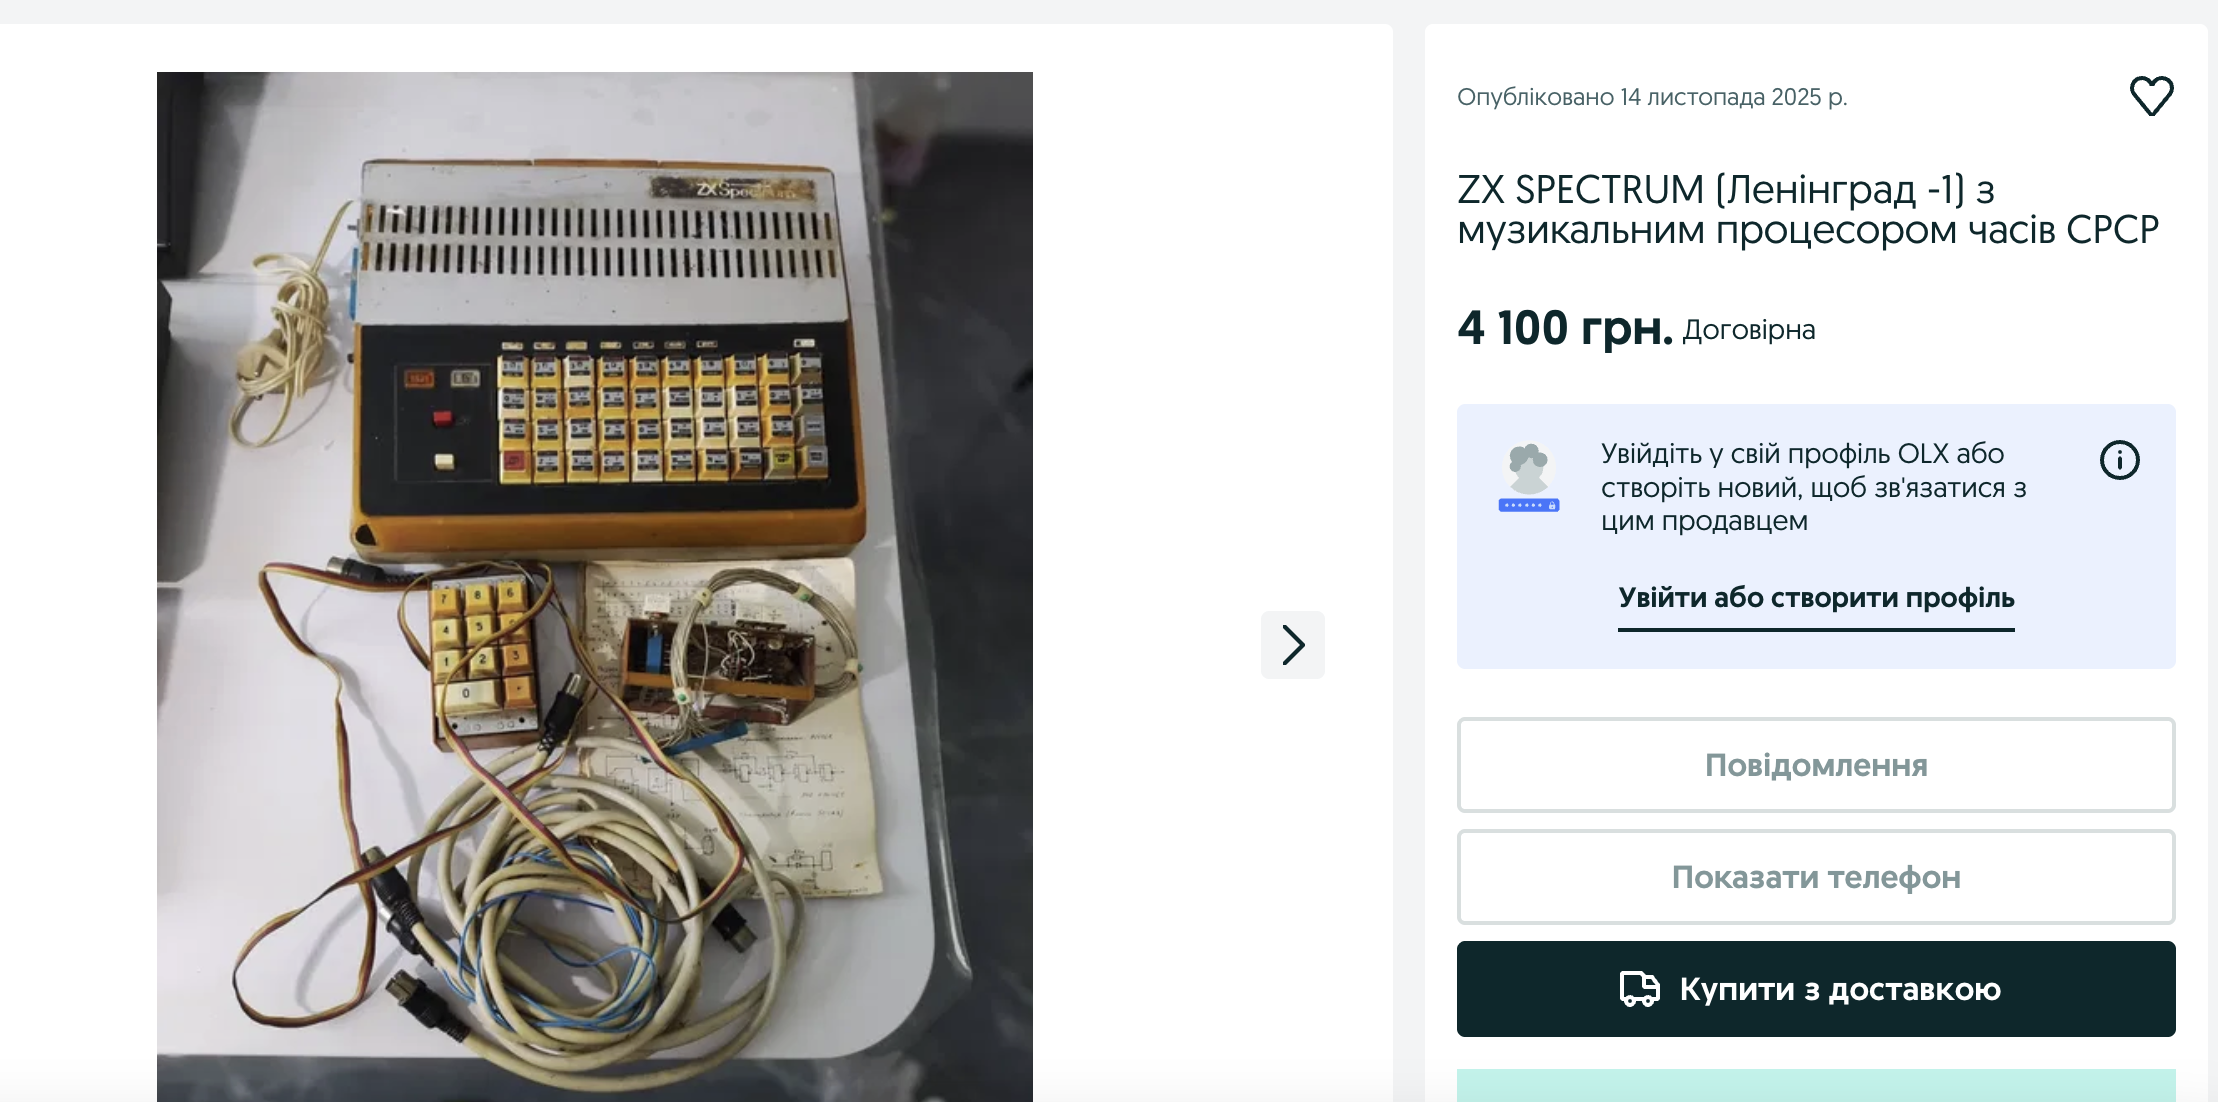2218x1102 pixels.
Task: Select the ZX SPECTRUM listing title text
Action: click(x=1807, y=209)
